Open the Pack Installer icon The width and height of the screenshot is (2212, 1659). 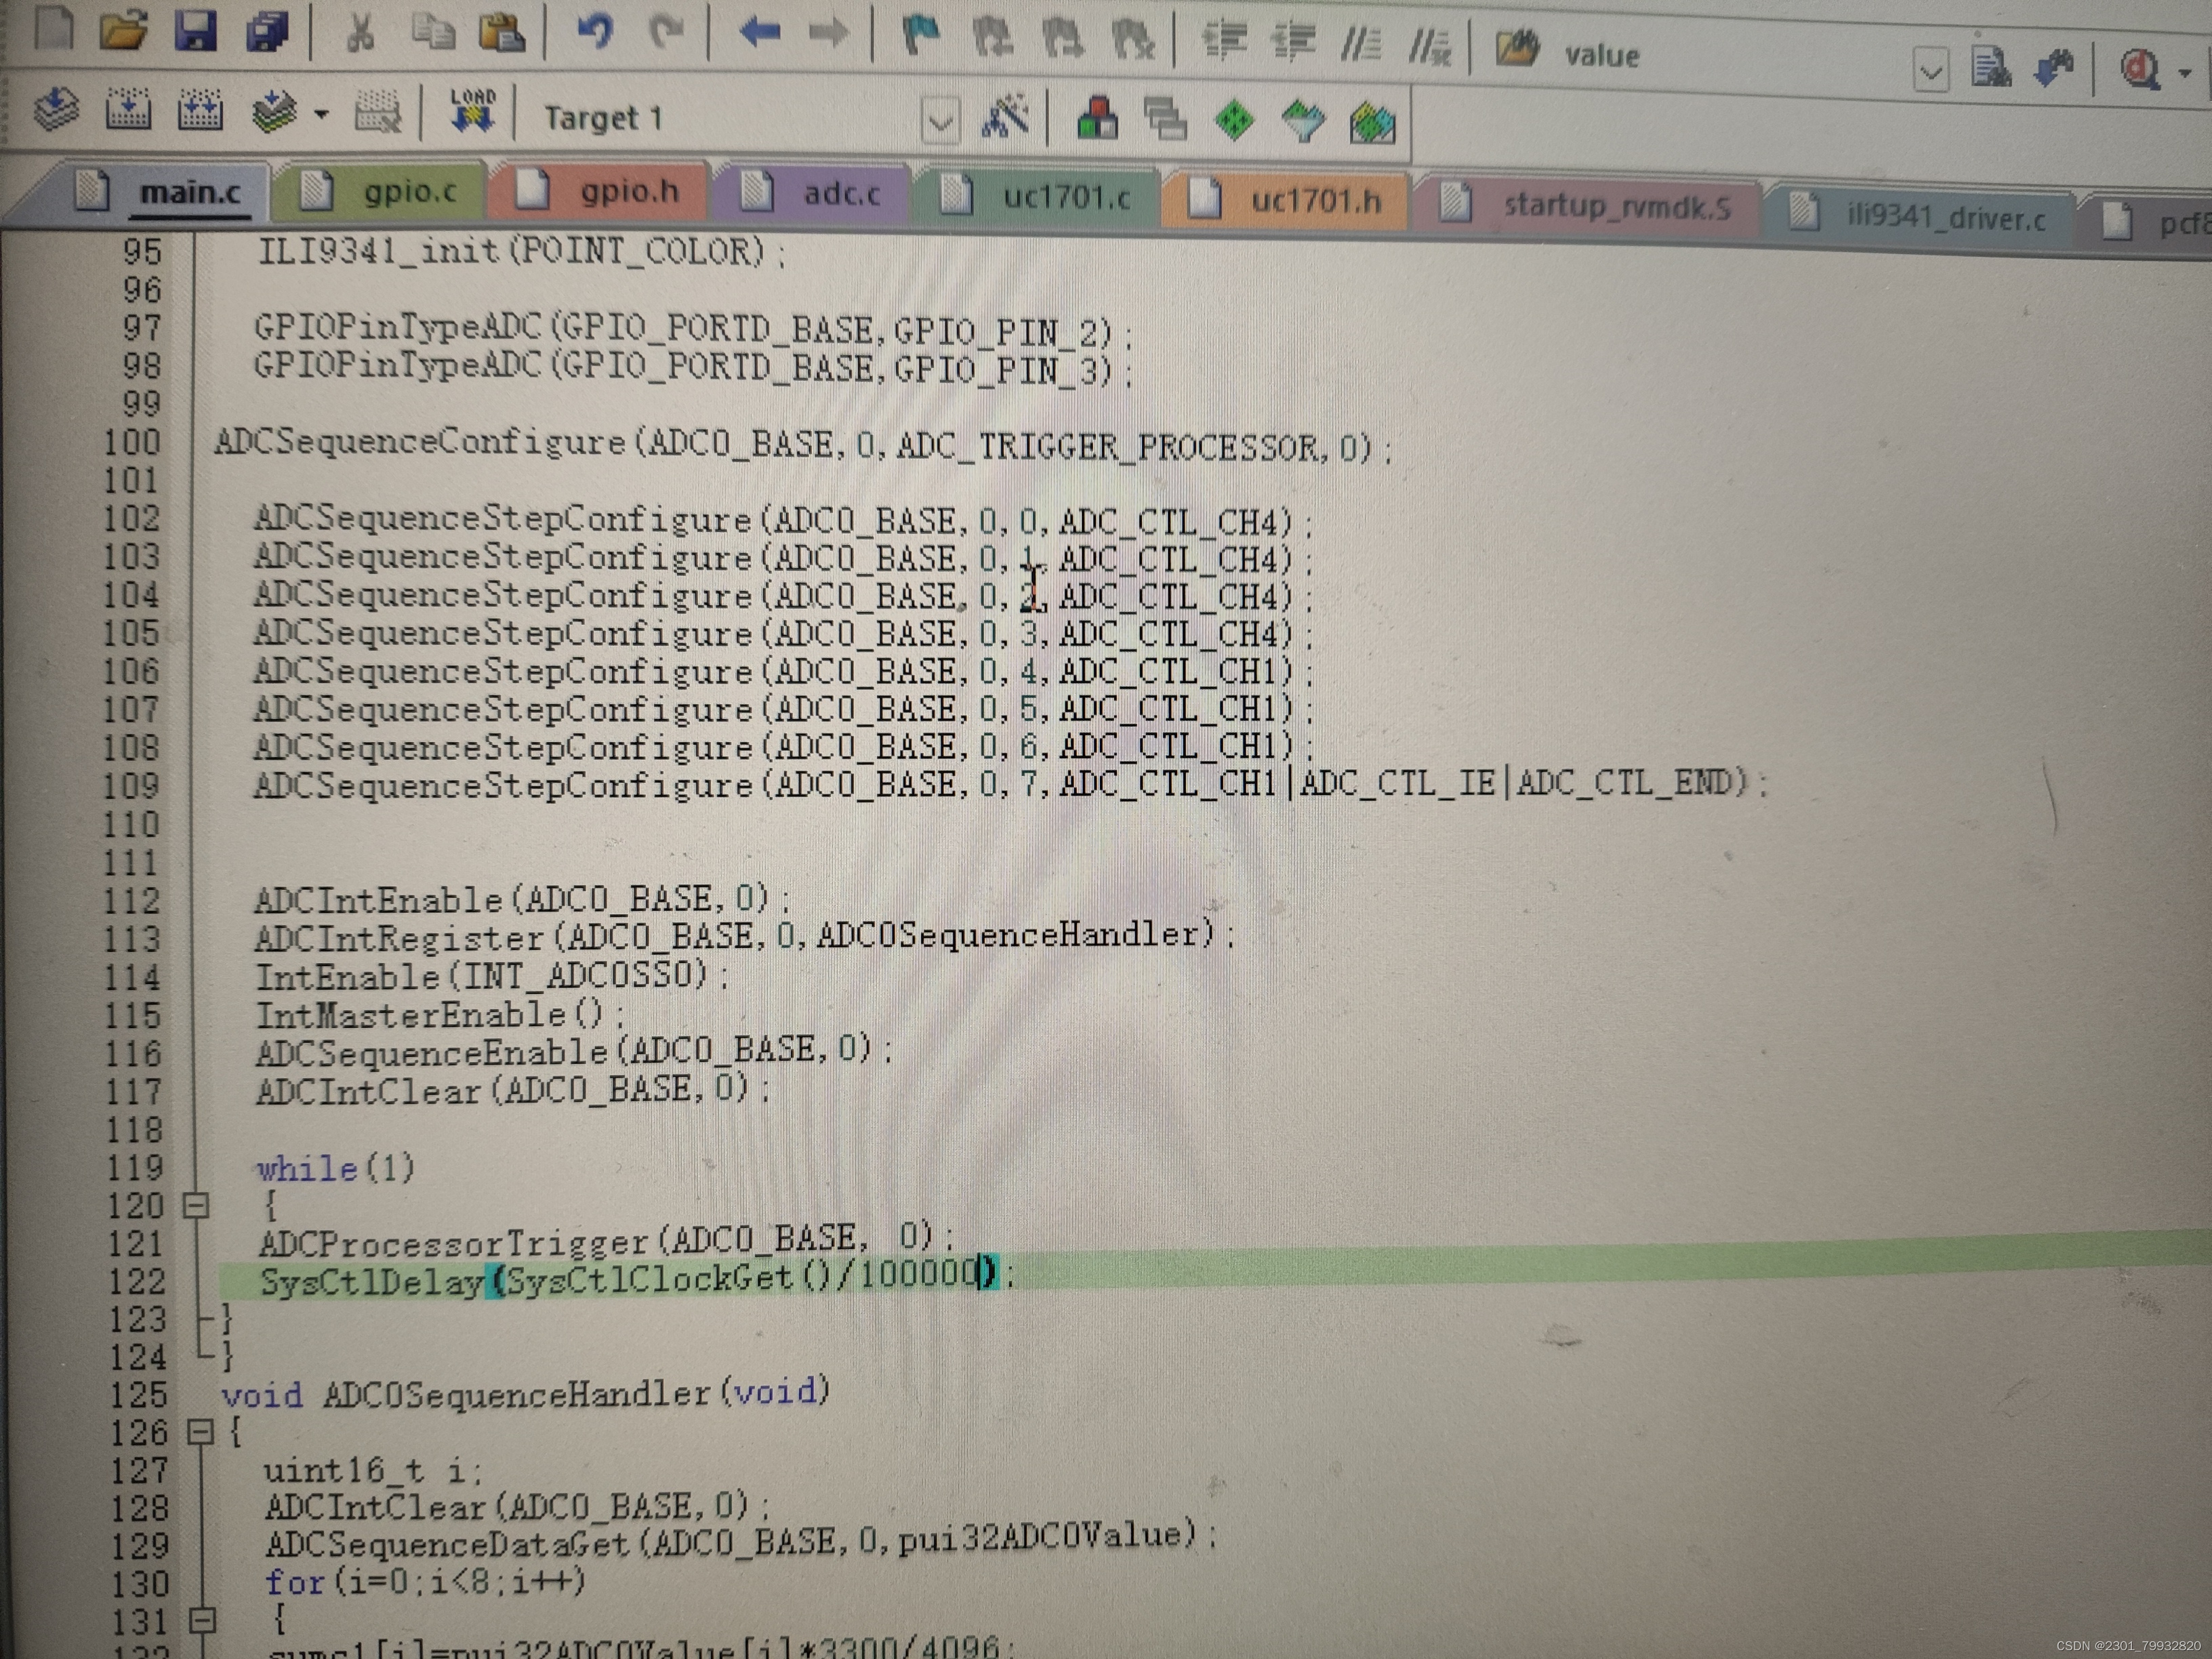1373,124
